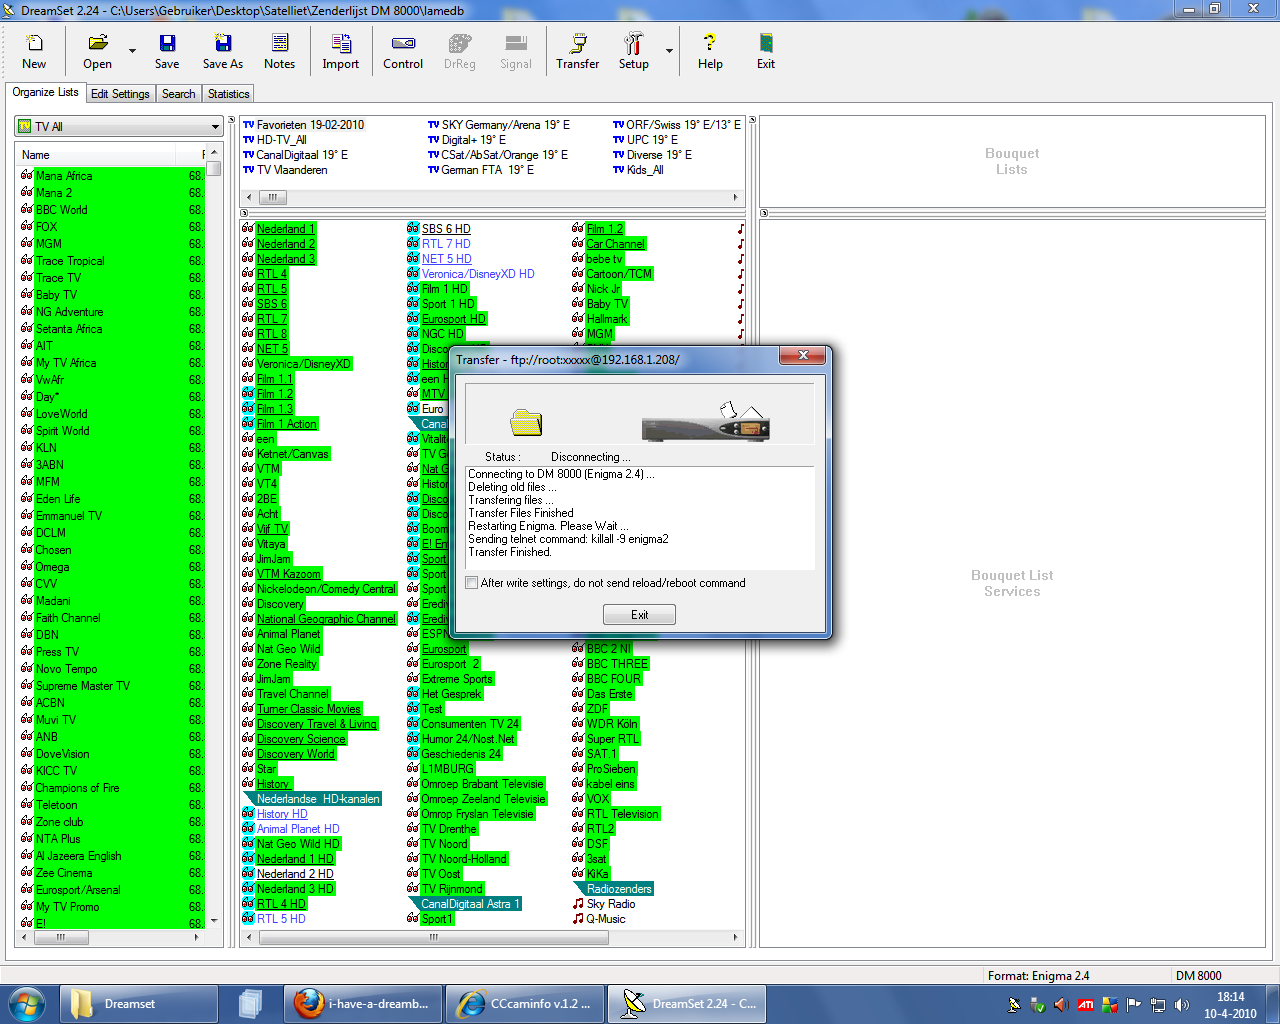
Task: Click the bouquet lists horizontal scrollbar thumb
Action: (x=272, y=198)
